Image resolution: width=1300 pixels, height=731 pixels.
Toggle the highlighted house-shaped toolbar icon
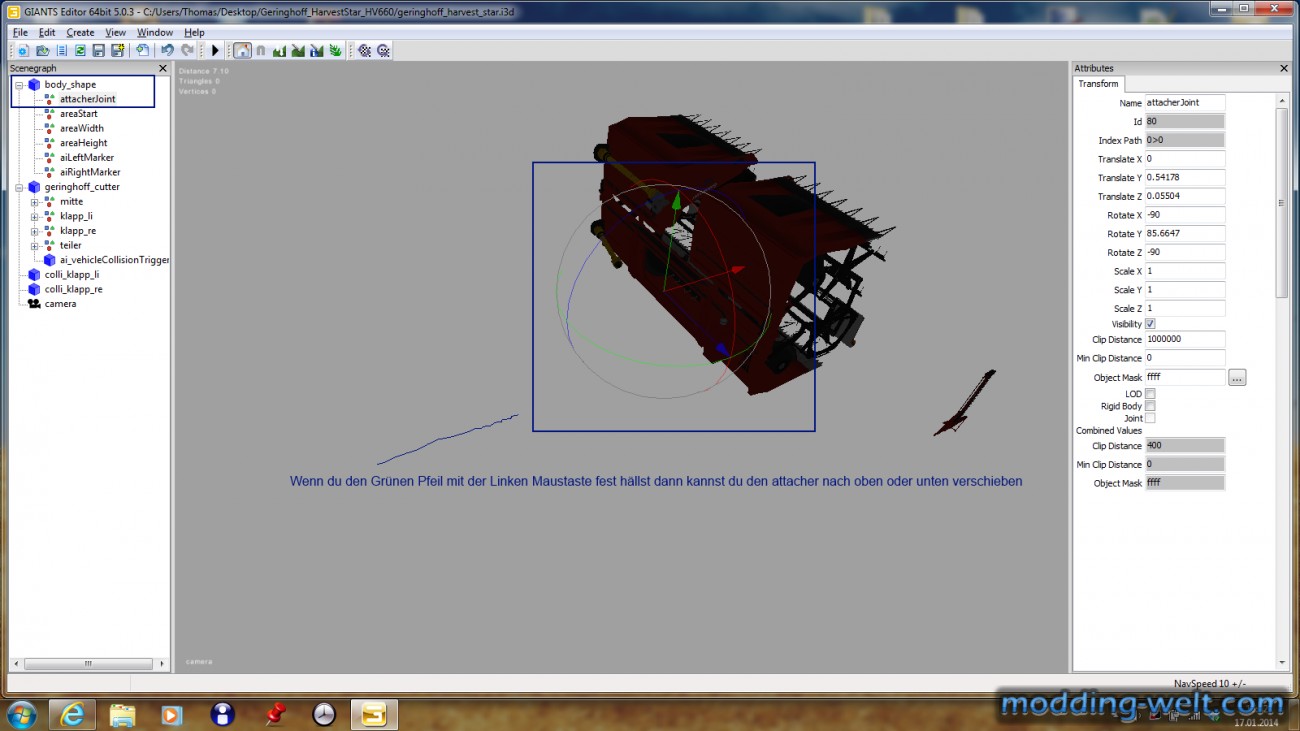point(242,50)
